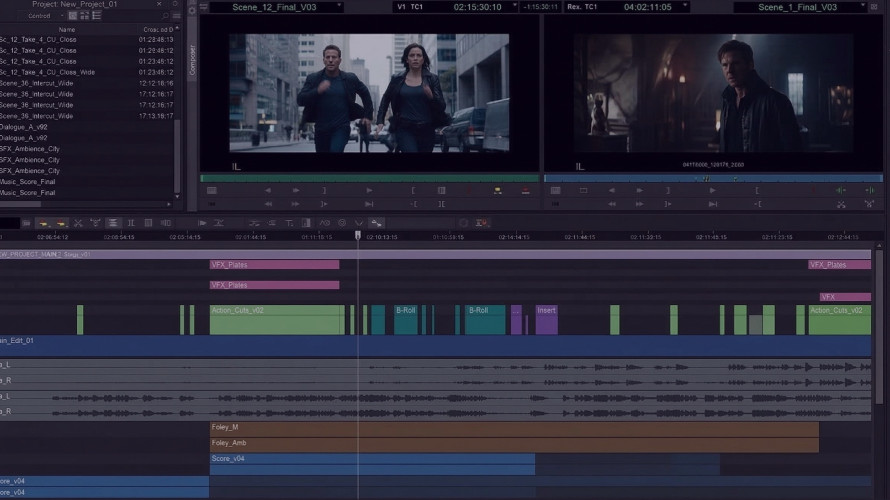The height and width of the screenshot is (500, 890).
Task: Select the VFX clip at timeline right end
Action: (x=845, y=297)
